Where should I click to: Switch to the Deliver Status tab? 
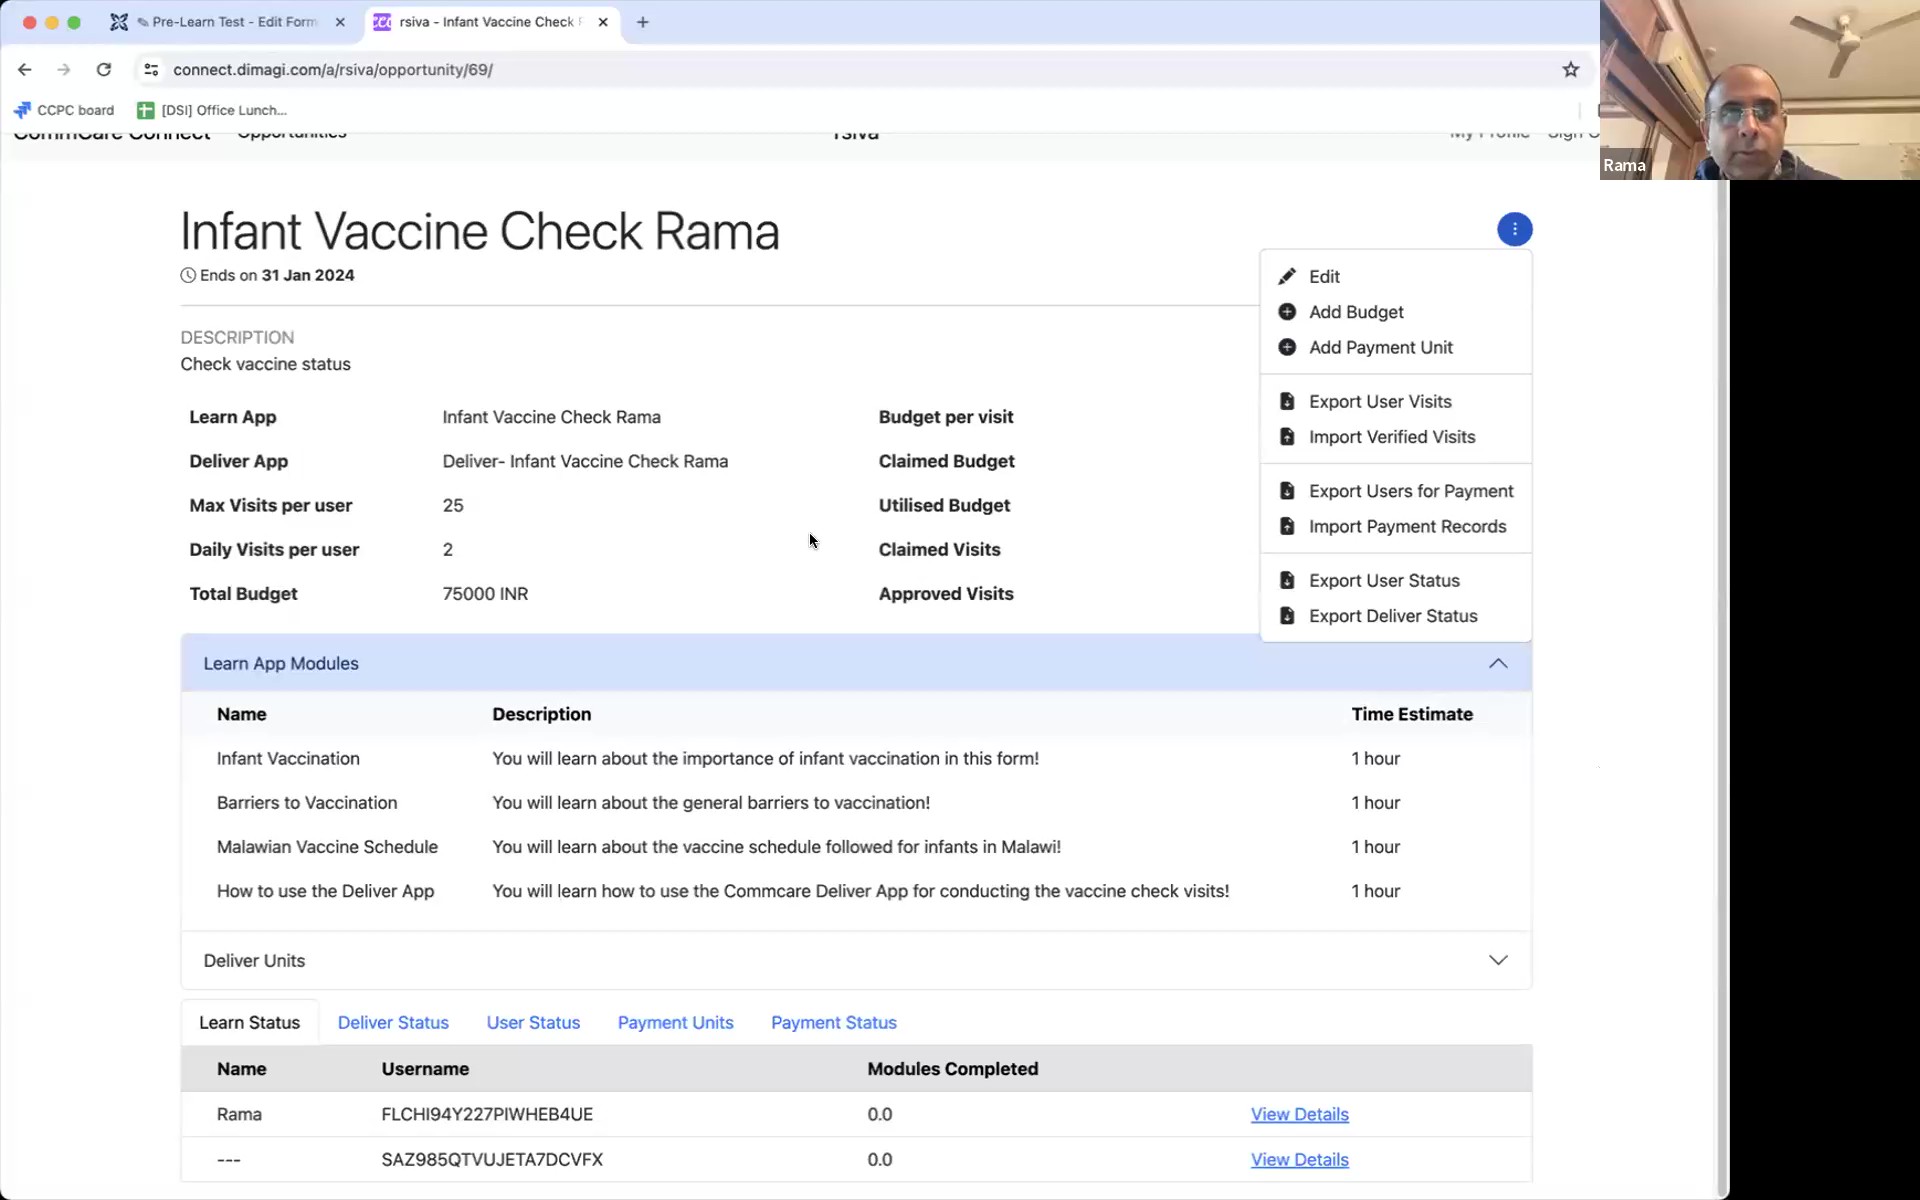point(393,1022)
